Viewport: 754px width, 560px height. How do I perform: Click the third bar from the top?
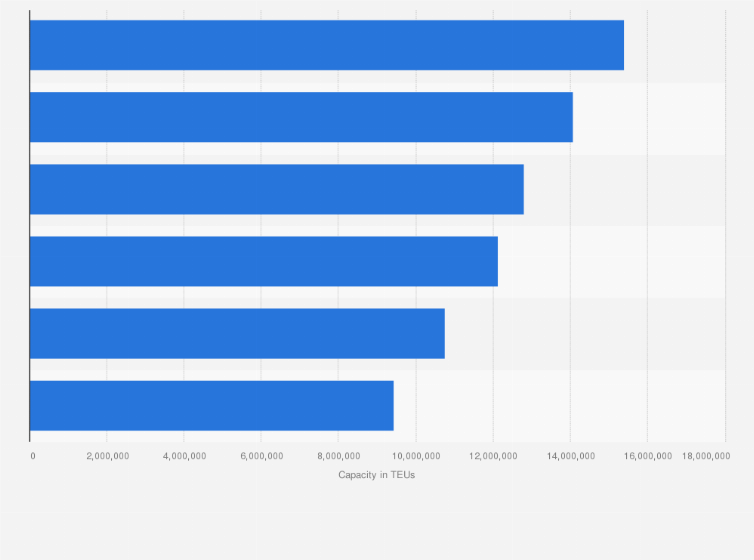click(277, 189)
